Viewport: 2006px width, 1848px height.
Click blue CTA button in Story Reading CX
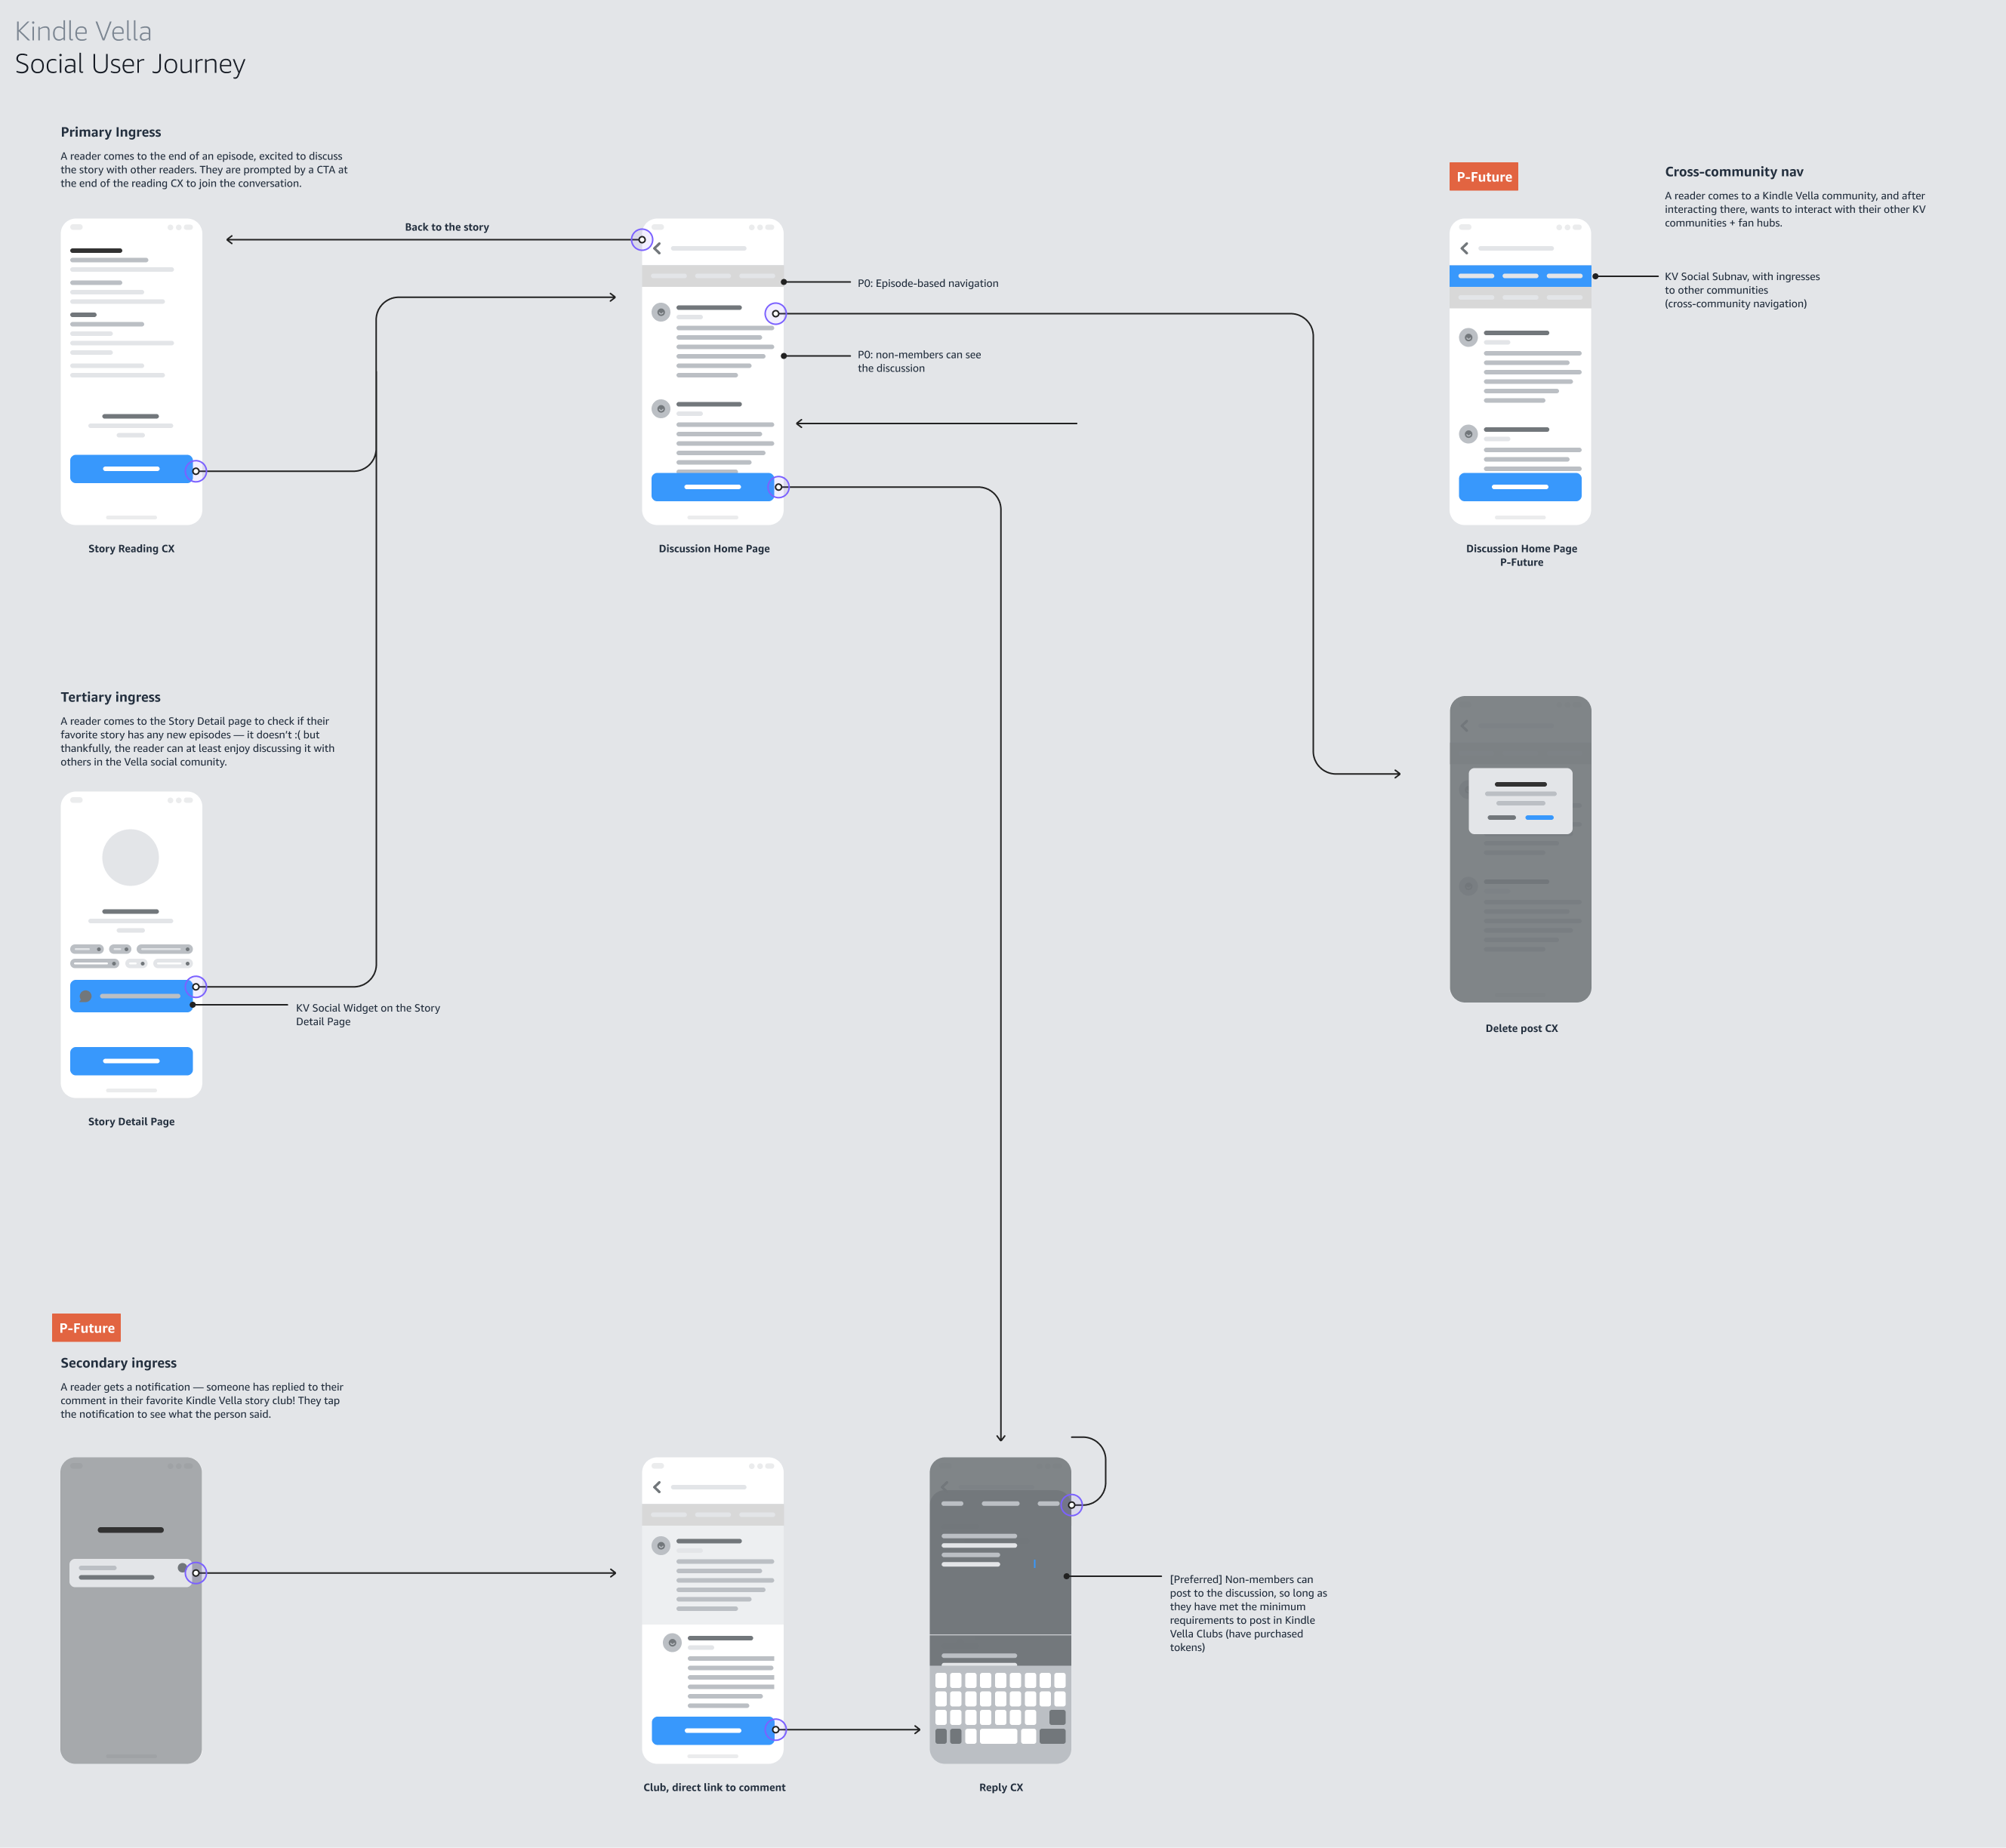click(x=131, y=469)
